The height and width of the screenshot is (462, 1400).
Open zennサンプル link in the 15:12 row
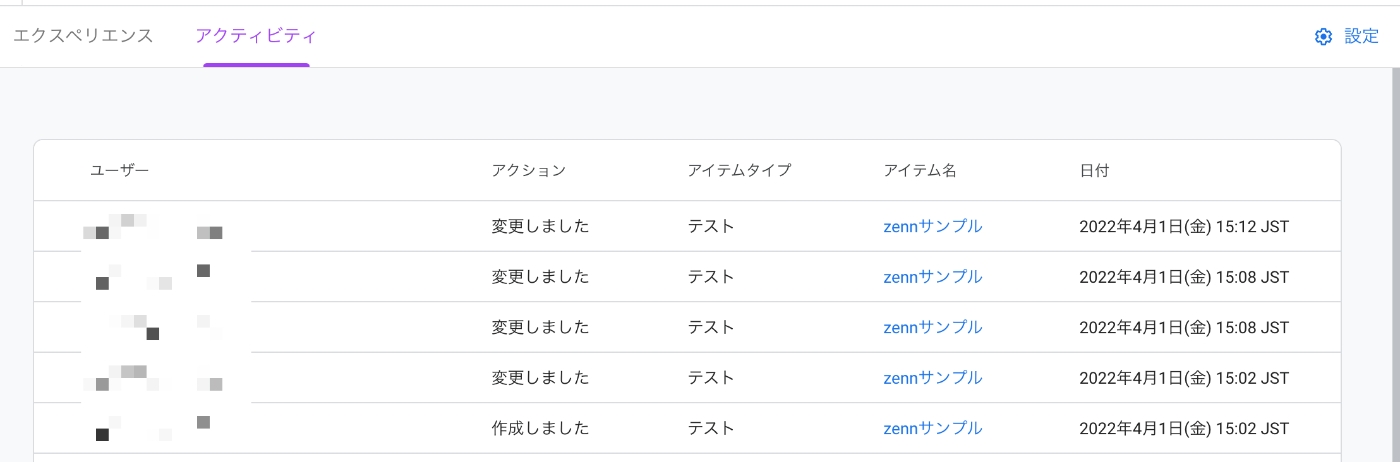coord(933,226)
